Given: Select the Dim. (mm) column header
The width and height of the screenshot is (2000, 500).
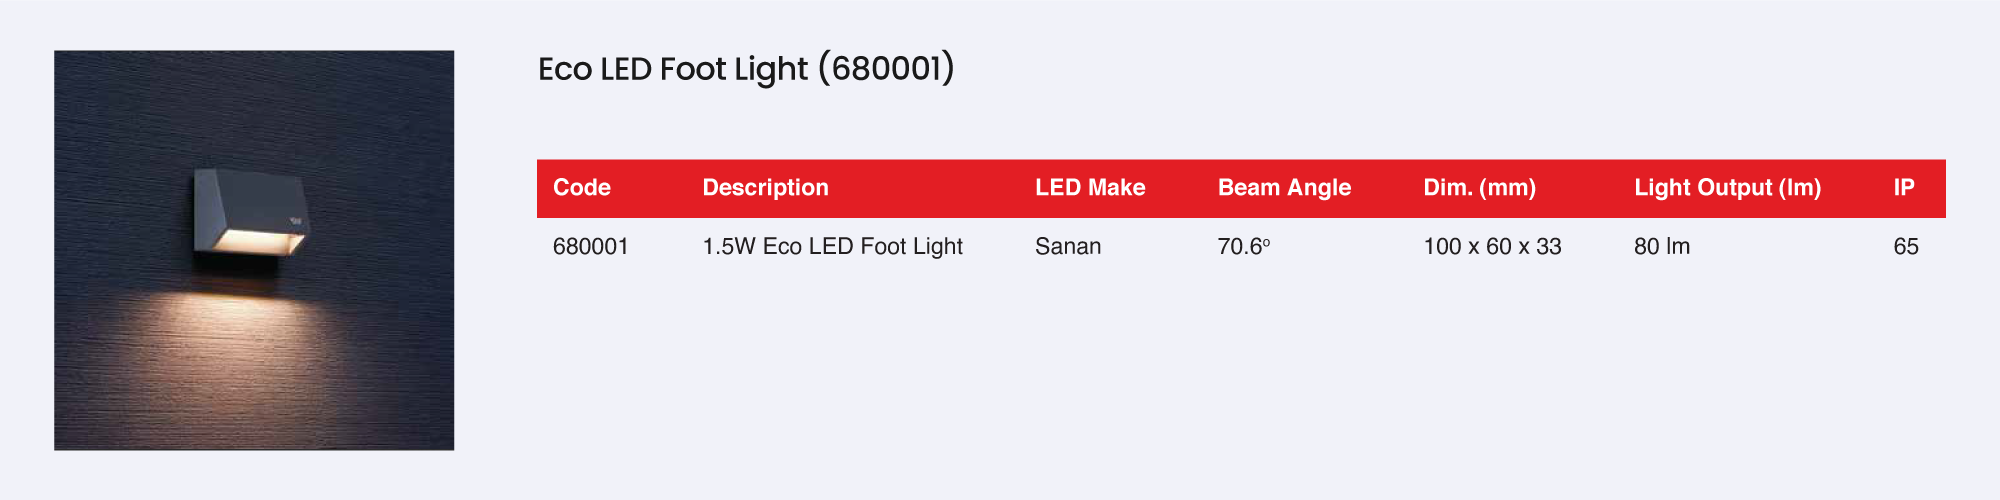Looking at the screenshot, I should (x=1479, y=188).
